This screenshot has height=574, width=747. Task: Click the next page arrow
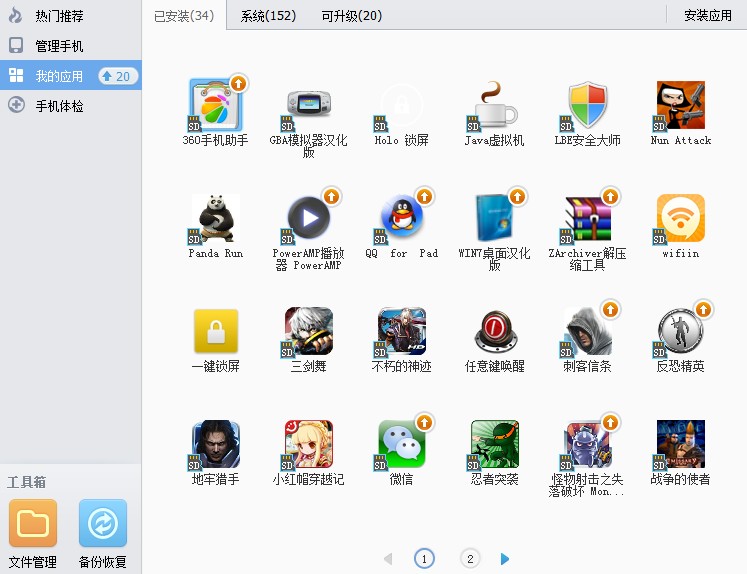[505, 559]
